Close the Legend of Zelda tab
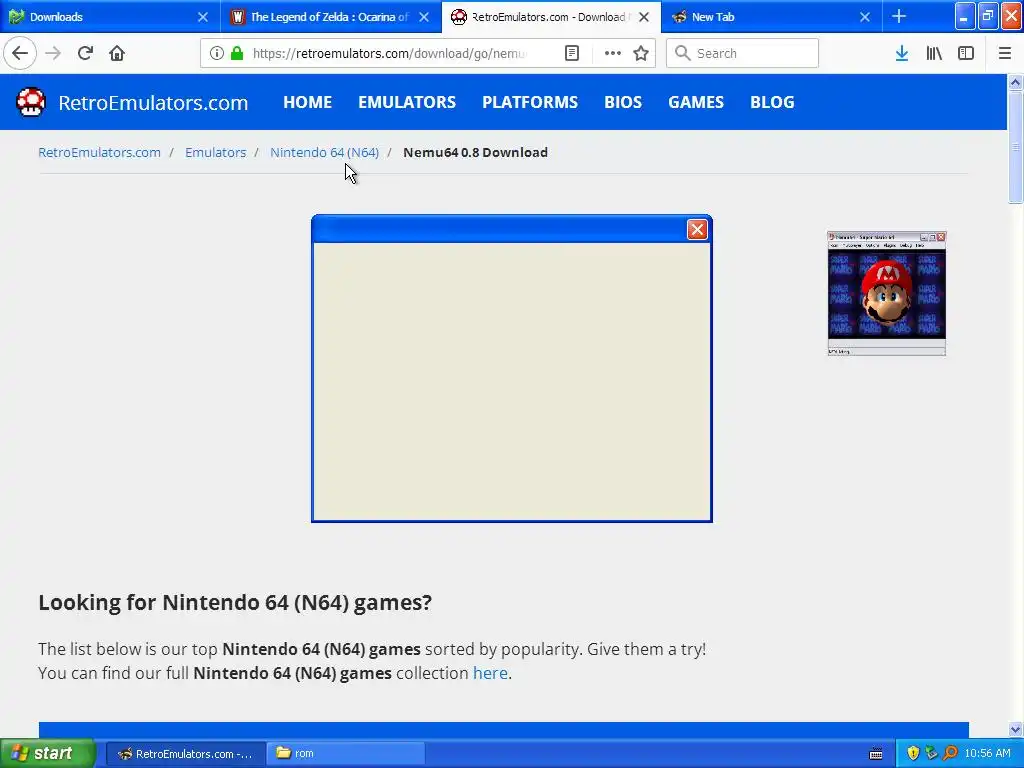This screenshot has height=768, width=1024. 424,17
